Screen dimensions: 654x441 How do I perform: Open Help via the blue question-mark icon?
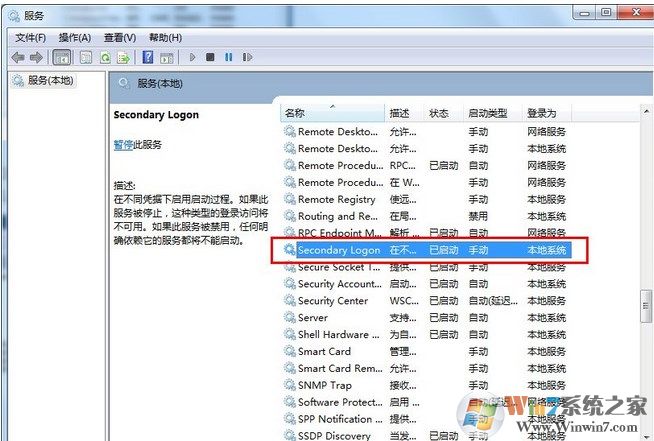pos(148,57)
